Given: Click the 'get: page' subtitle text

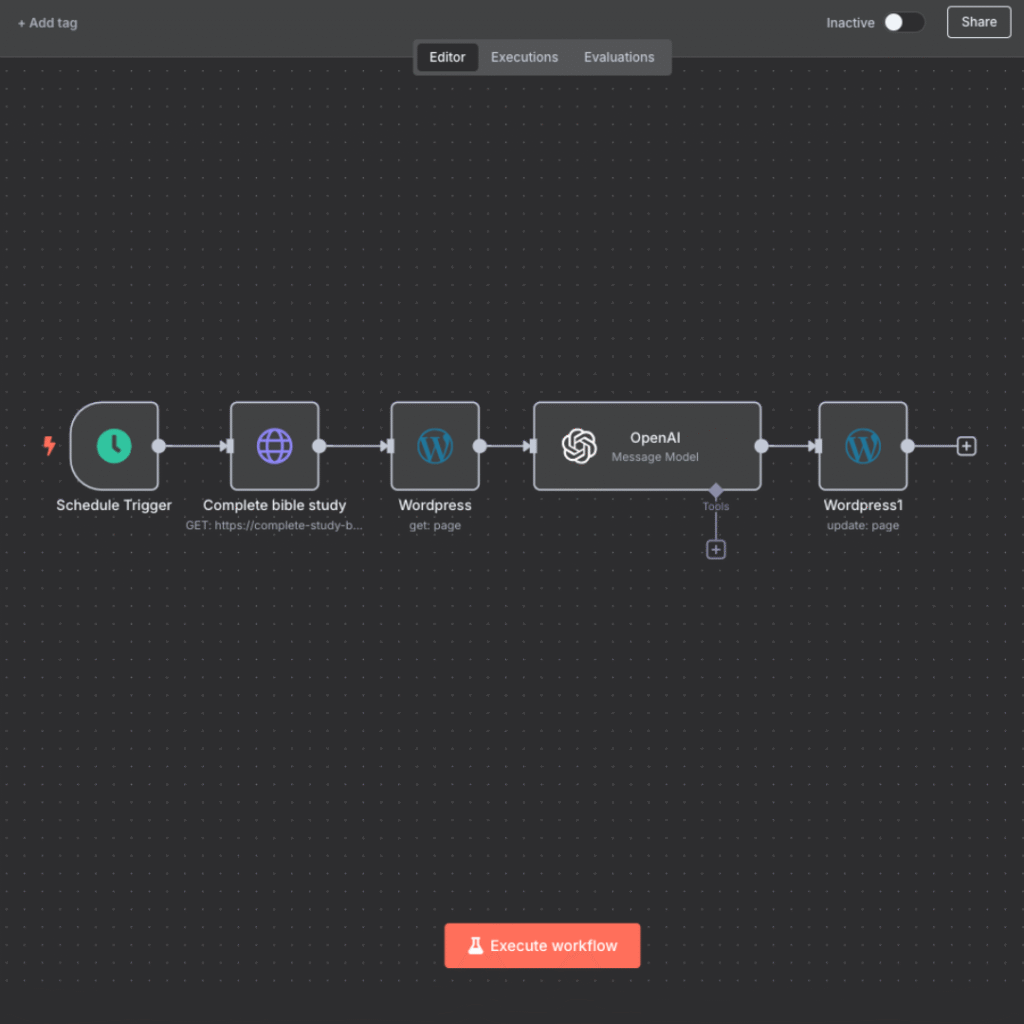Looking at the screenshot, I should coord(435,526).
